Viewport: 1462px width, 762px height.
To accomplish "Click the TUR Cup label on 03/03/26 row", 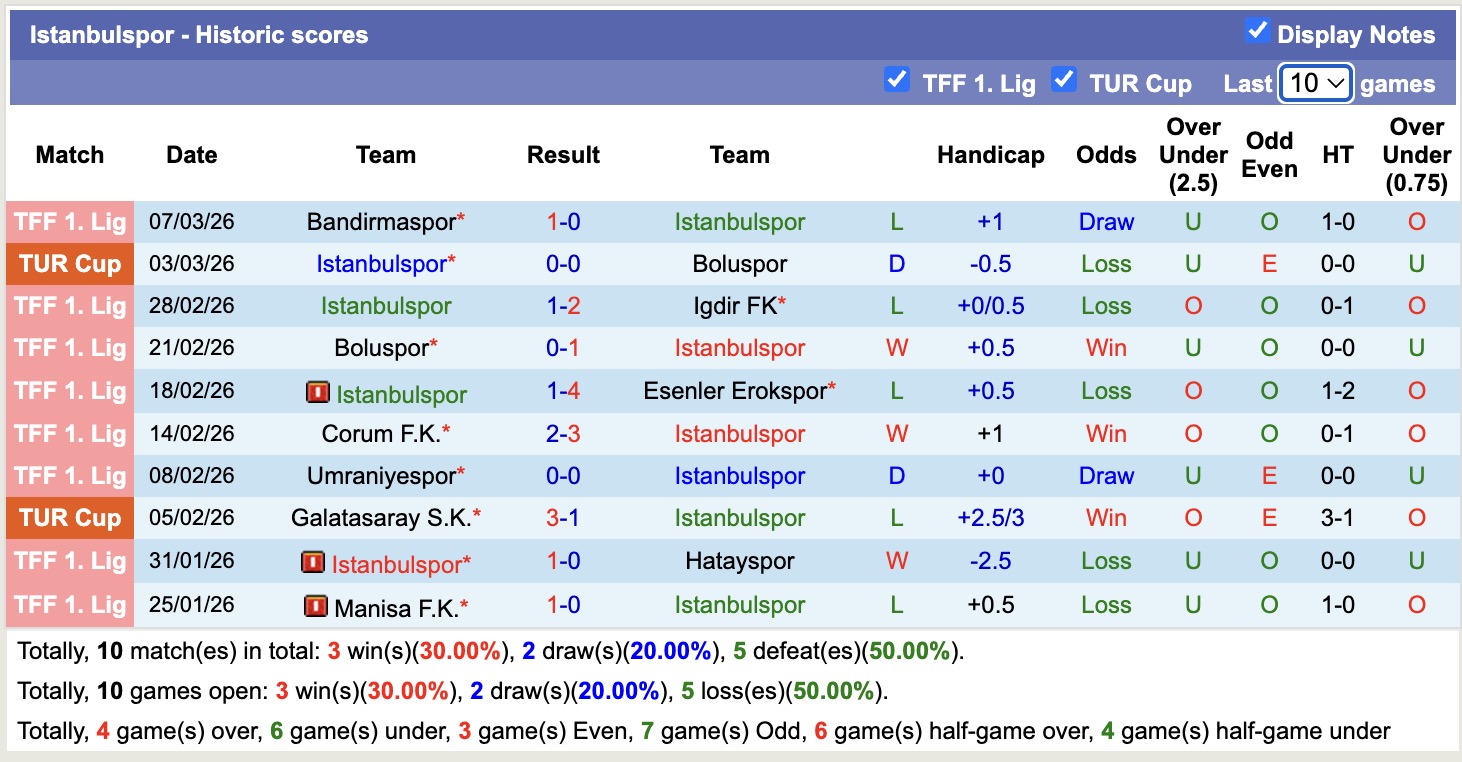I will pos(70,264).
